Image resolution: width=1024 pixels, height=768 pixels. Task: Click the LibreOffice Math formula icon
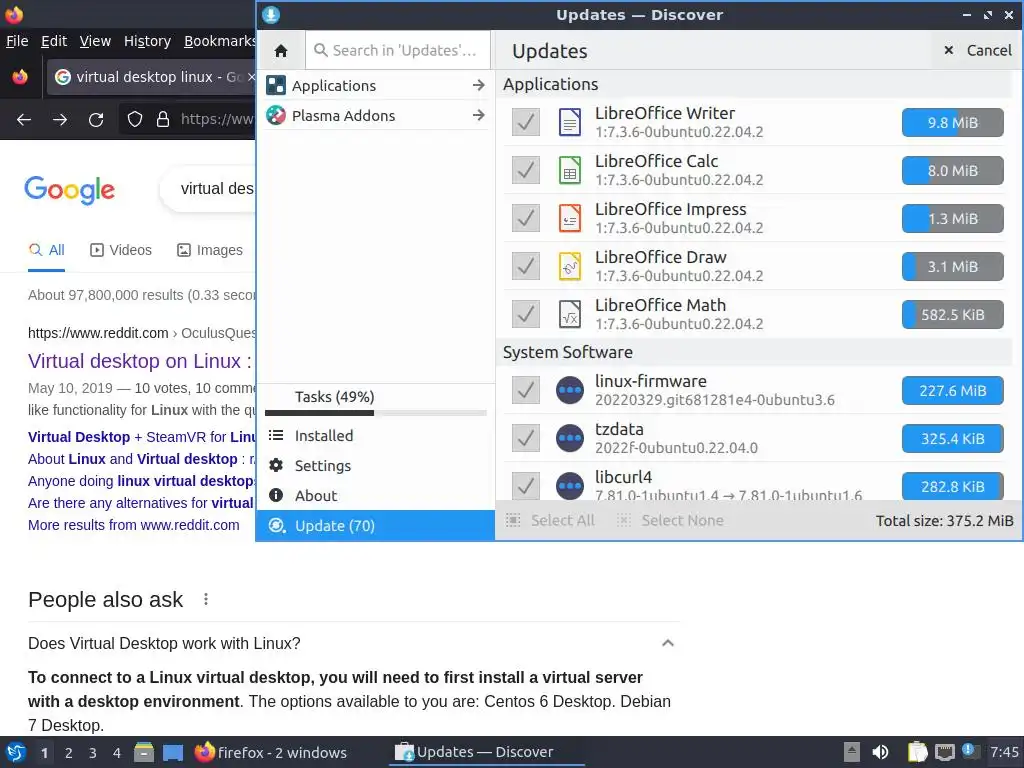pos(569,314)
